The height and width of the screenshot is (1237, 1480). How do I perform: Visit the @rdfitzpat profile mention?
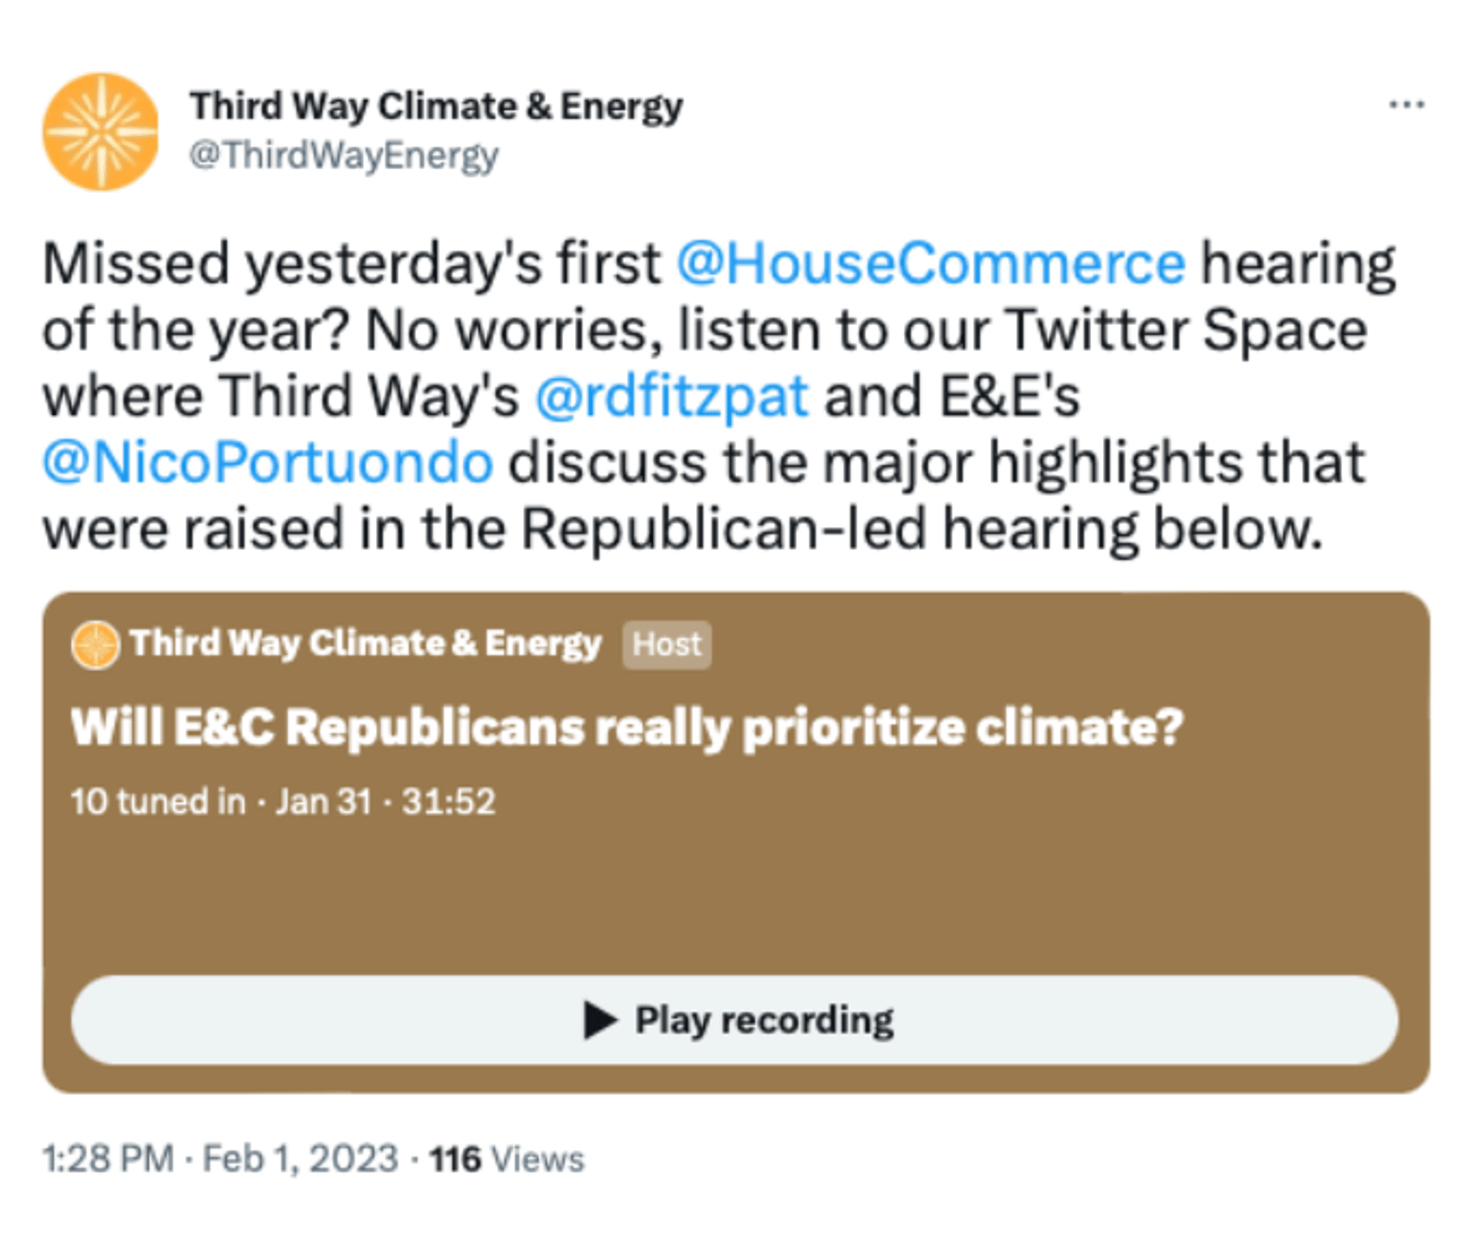point(671,396)
